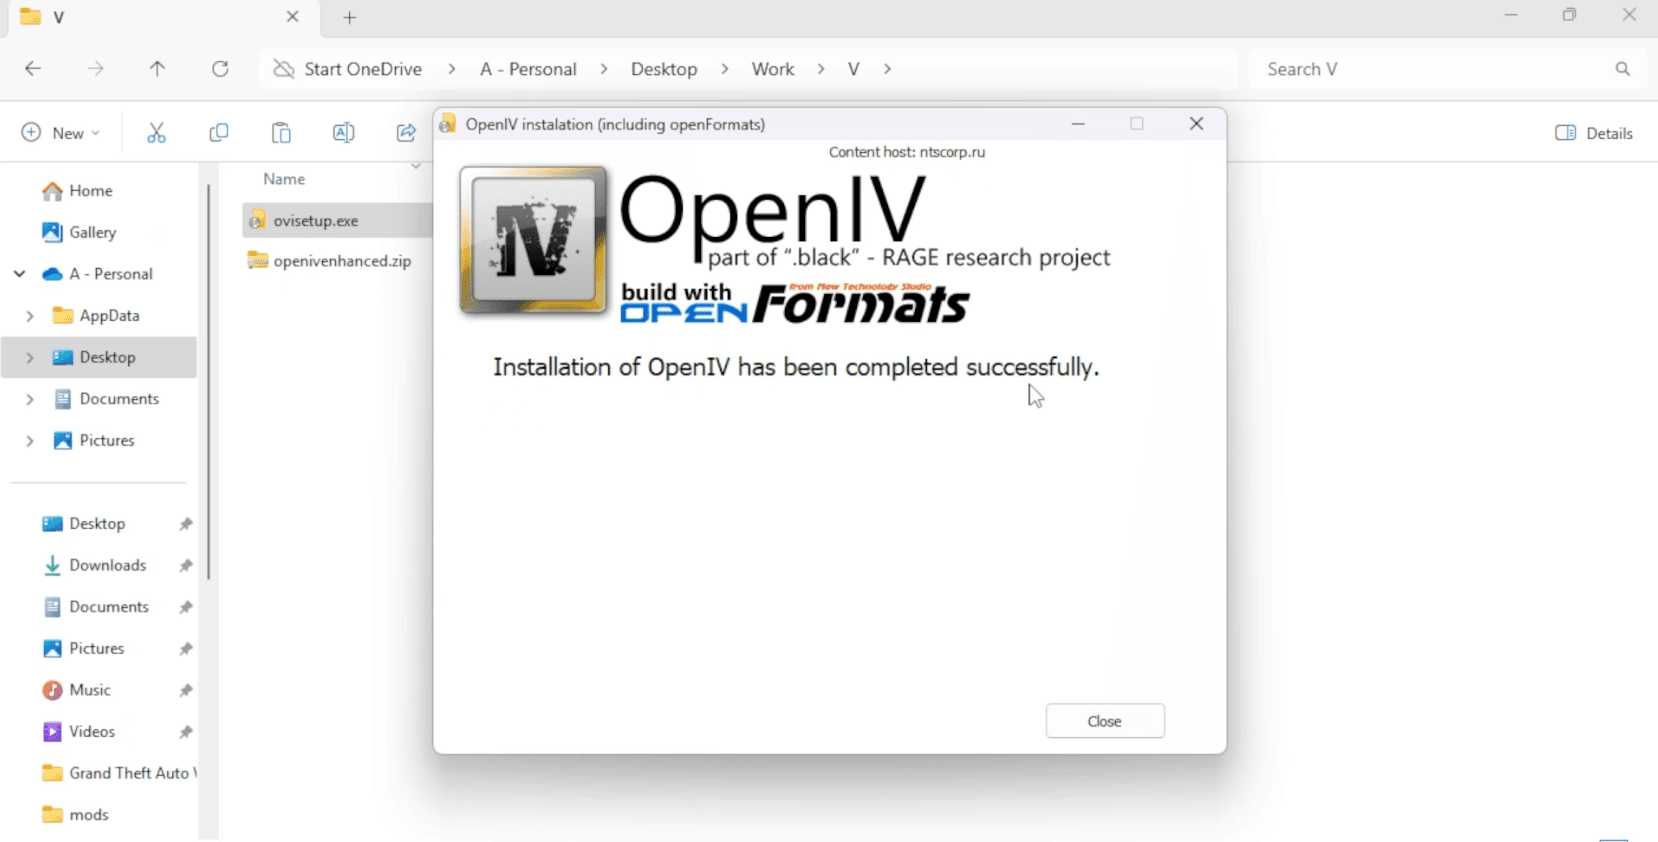This screenshot has width=1658, height=842.
Task: Open the New item dropdown
Action: 61,133
